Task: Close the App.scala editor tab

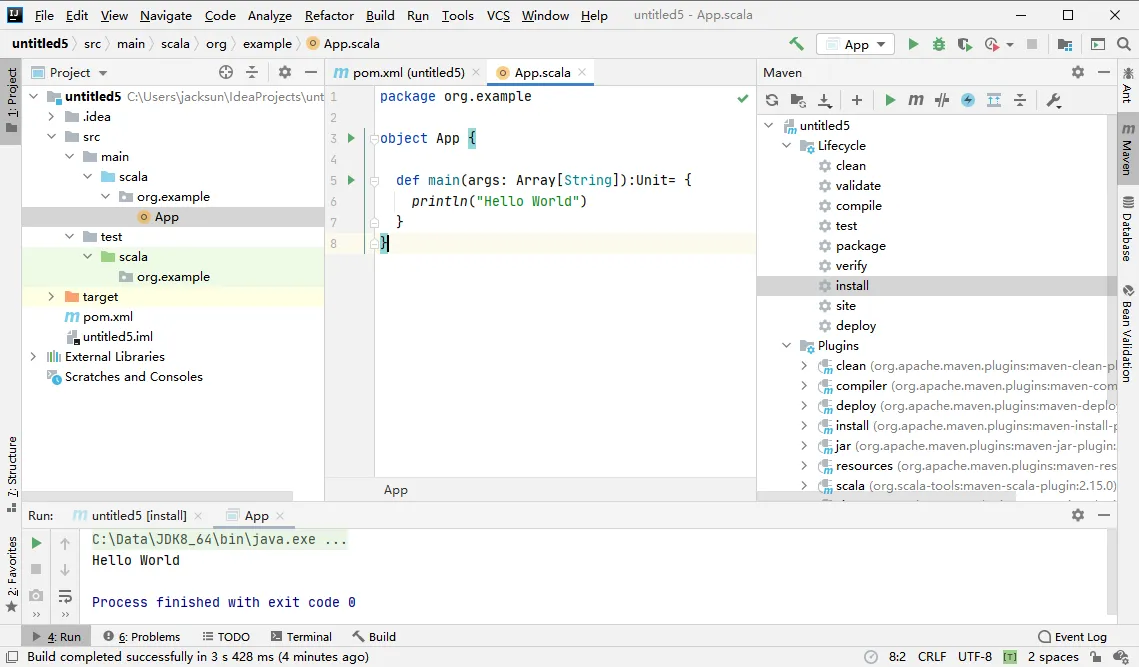Action: (582, 72)
